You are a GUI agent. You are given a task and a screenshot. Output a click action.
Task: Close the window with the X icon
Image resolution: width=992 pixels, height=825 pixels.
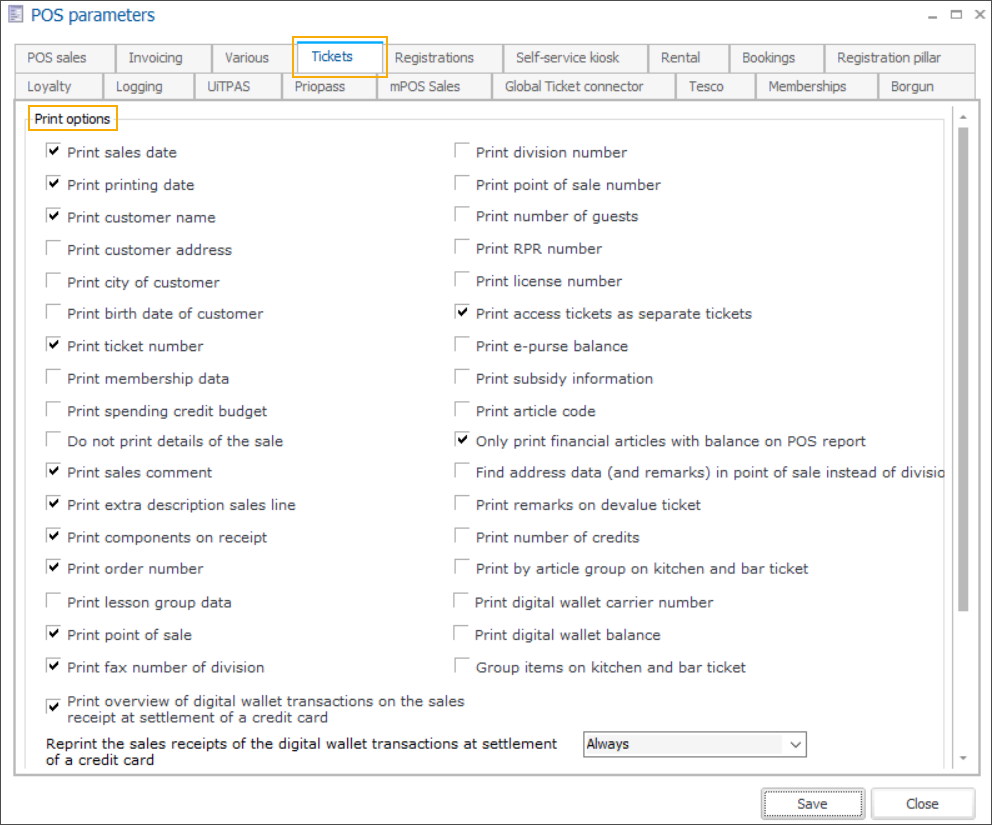[977, 15]
